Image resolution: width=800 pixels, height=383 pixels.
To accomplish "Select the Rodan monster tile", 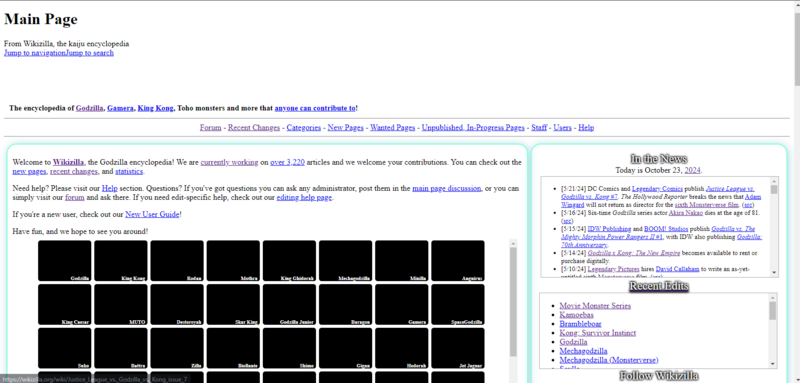I will pos(177,261).
